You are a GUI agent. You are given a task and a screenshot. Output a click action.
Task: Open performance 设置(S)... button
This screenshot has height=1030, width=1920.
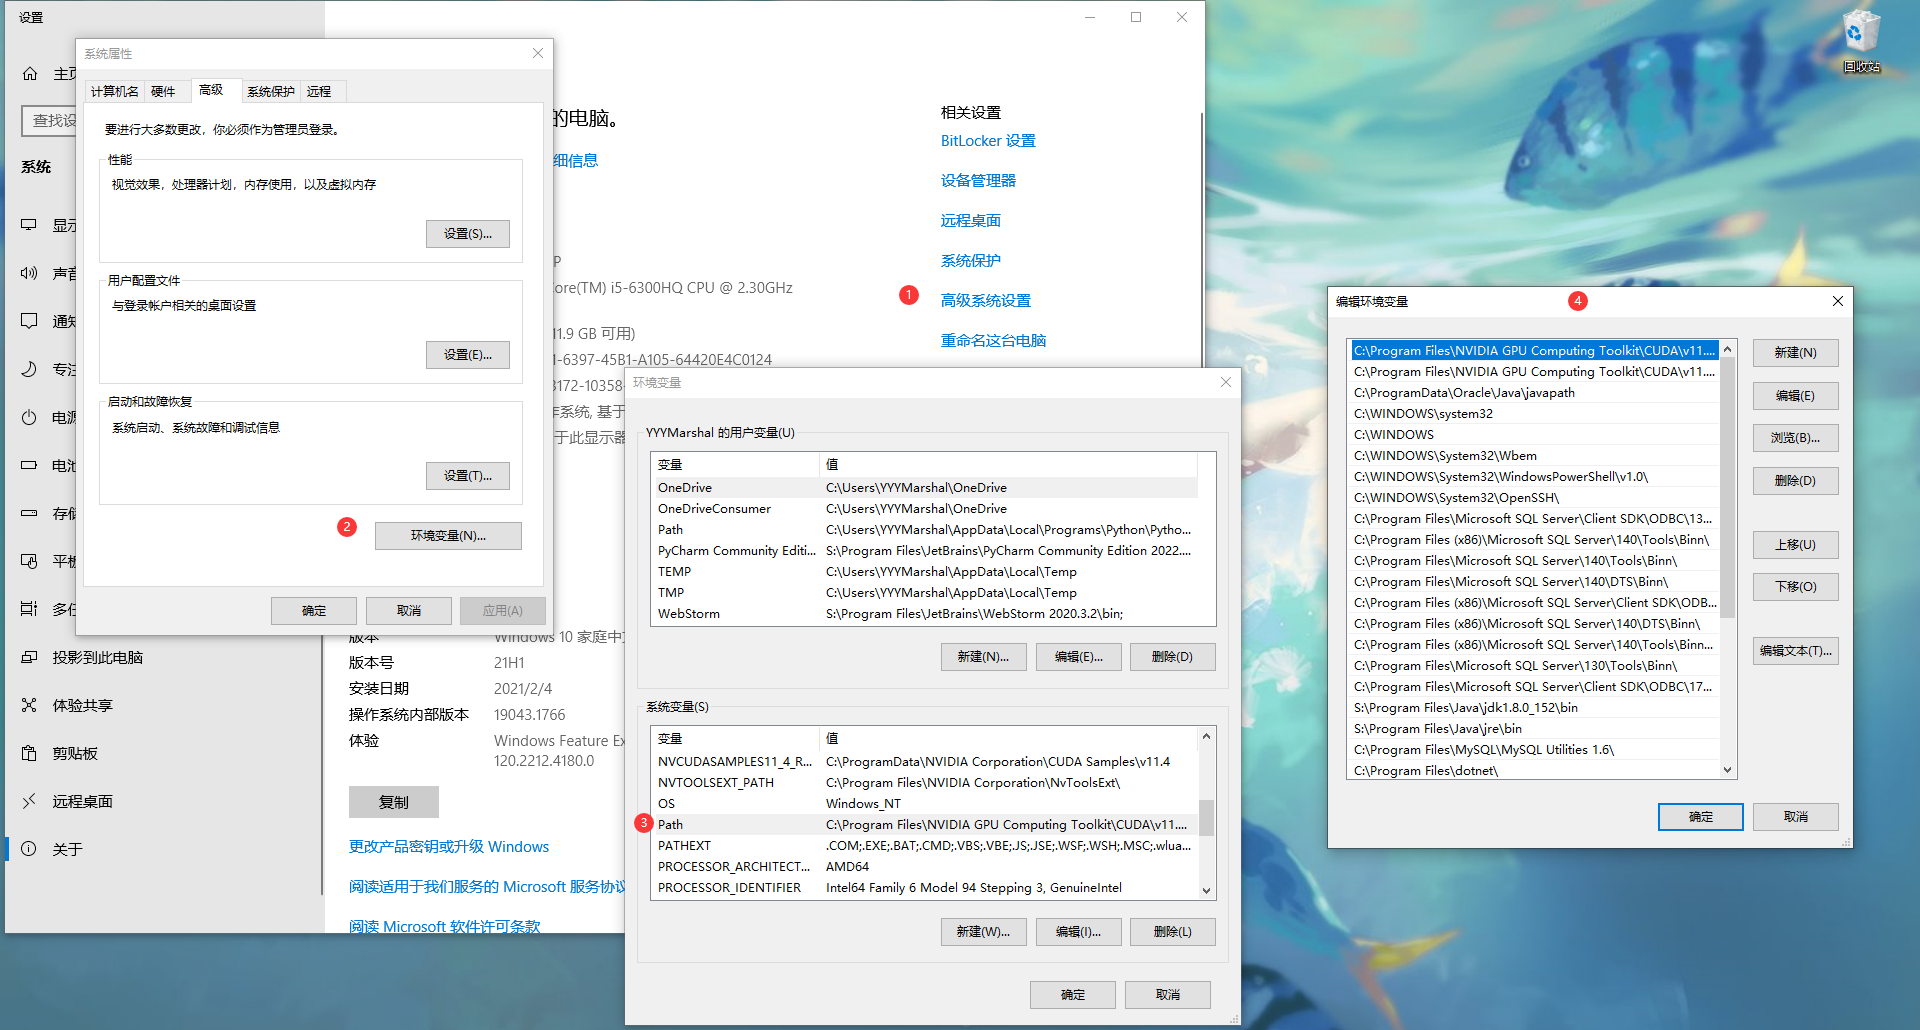pyautogui.click(x=468, y=233)
